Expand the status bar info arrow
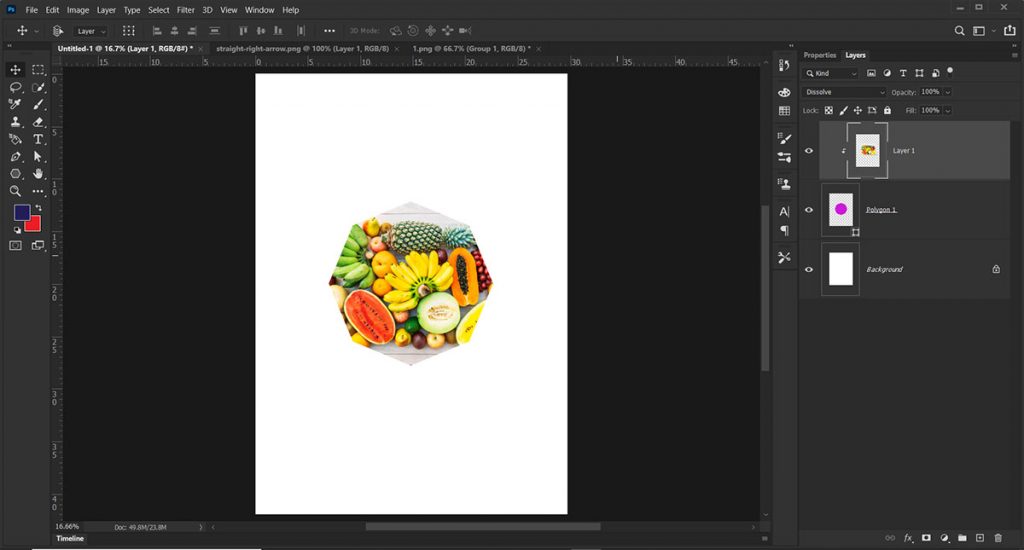 [200, 527]
